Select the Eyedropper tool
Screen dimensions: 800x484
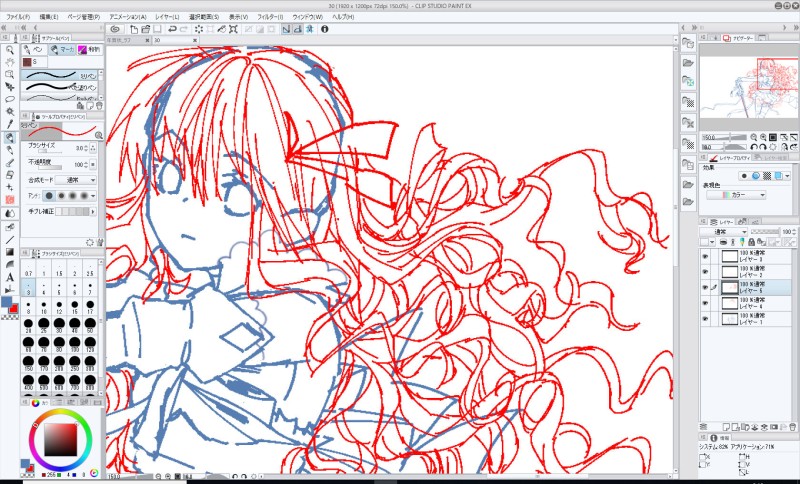click(10, 124)
